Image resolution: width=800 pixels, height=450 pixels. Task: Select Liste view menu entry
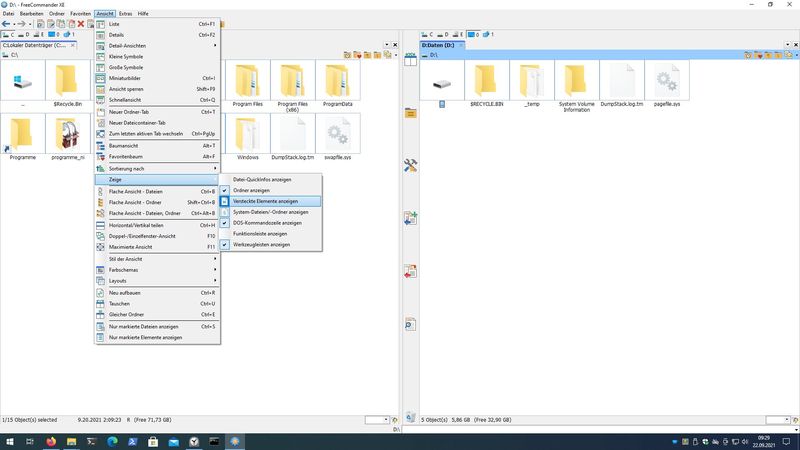point(157,24)
